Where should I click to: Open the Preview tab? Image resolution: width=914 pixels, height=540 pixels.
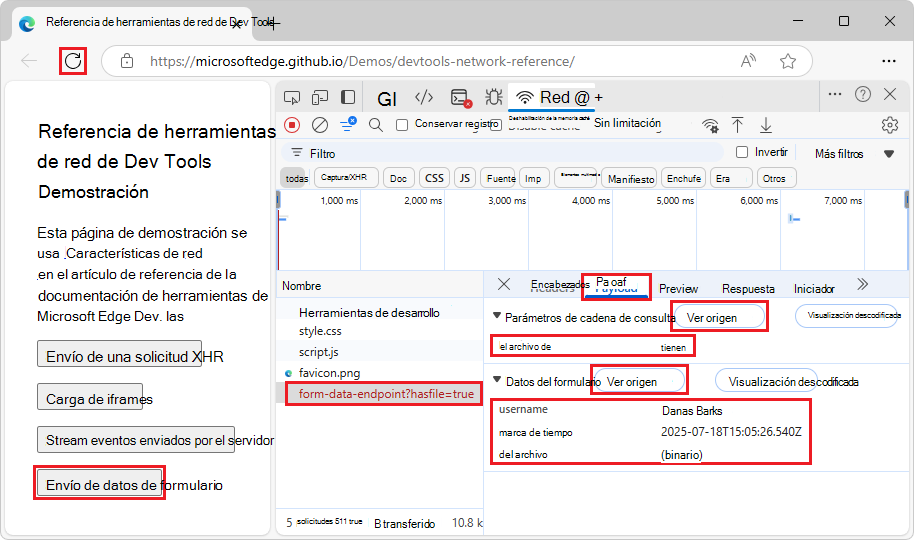679,289
